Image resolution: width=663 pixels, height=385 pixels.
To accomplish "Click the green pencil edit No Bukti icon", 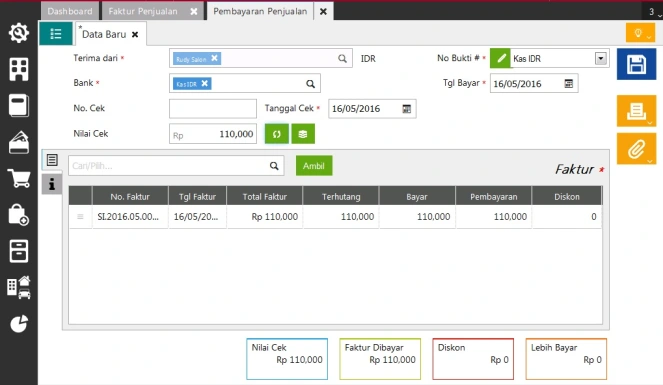I will tap(500, 58).
